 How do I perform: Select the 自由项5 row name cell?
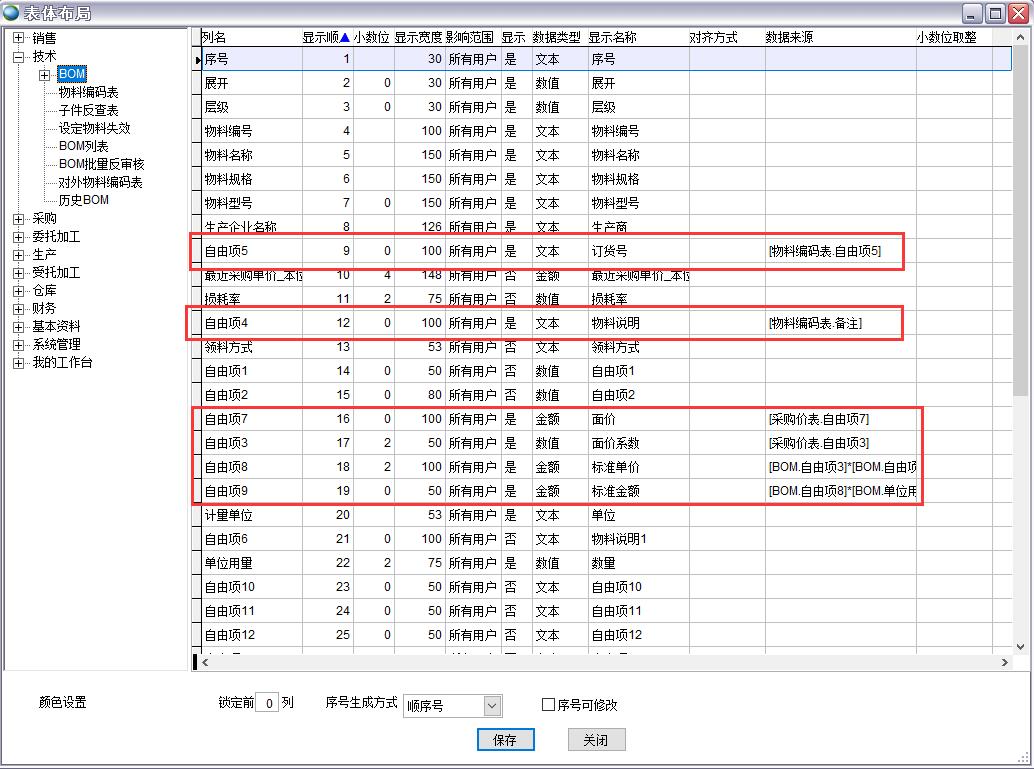(250, 251)
